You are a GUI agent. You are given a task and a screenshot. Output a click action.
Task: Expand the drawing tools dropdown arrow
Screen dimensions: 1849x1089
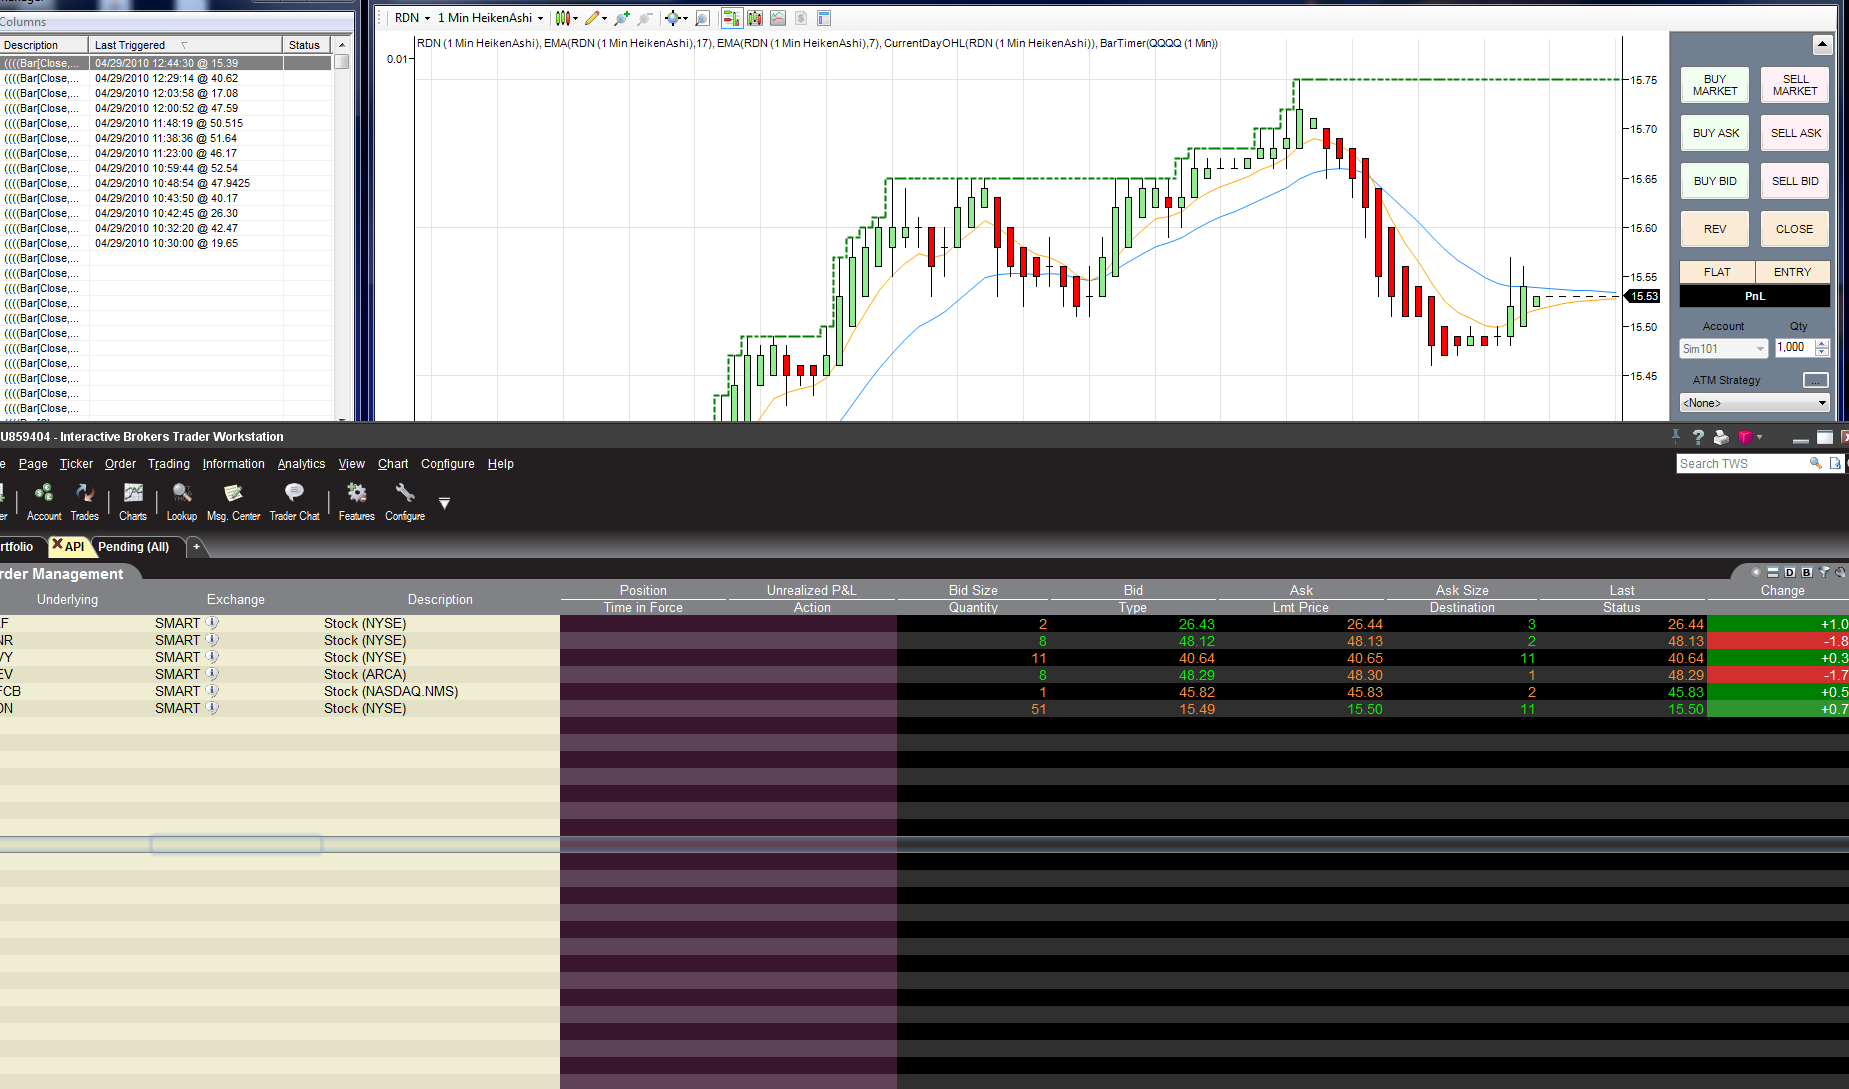click(x=605, y=19)
